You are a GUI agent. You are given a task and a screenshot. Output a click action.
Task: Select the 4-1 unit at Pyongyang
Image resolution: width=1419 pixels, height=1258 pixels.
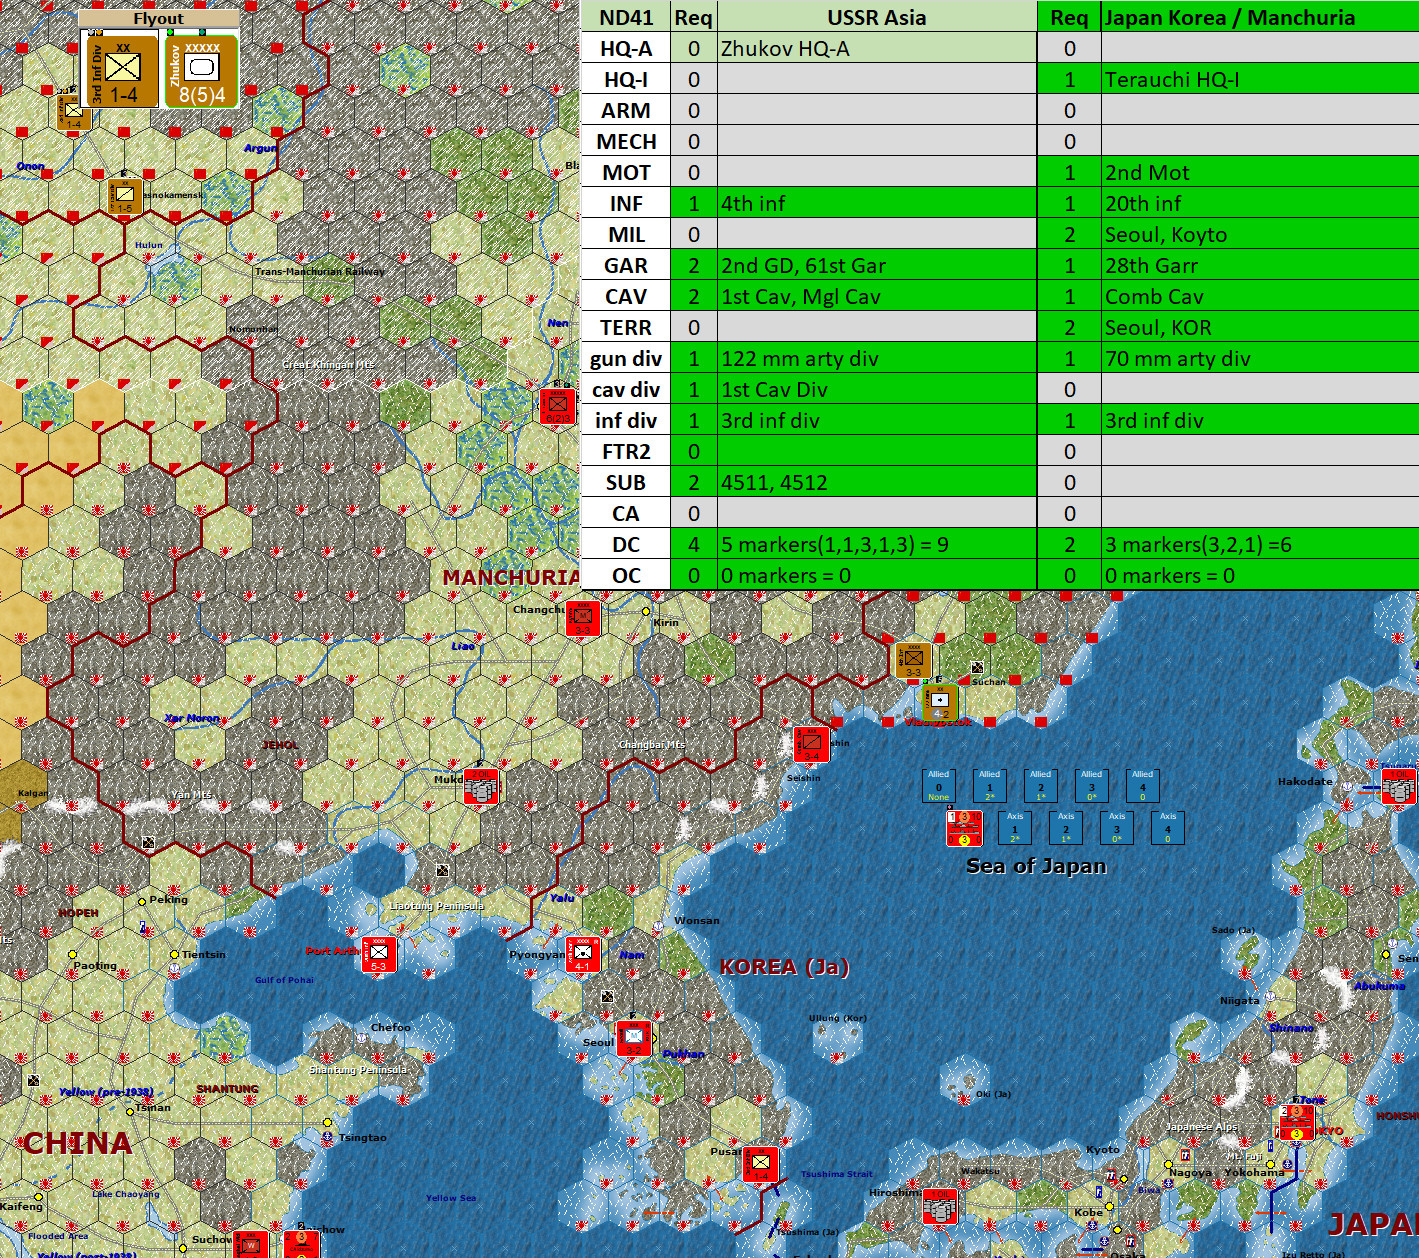(x=583, y=954)
